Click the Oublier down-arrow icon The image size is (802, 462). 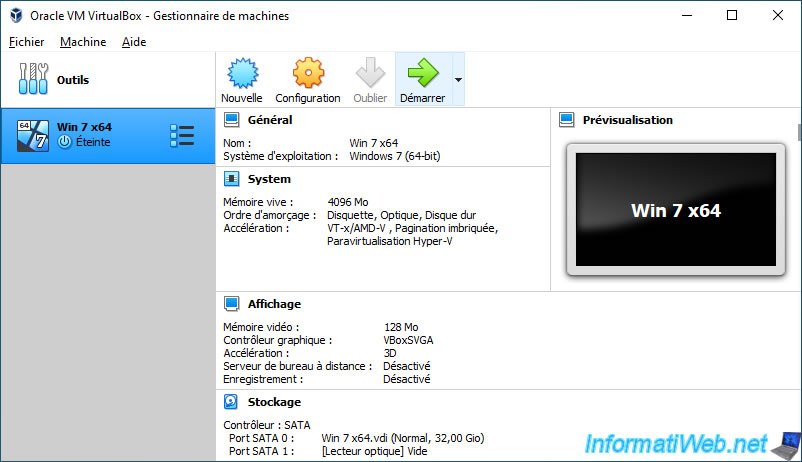pos(370,74)
